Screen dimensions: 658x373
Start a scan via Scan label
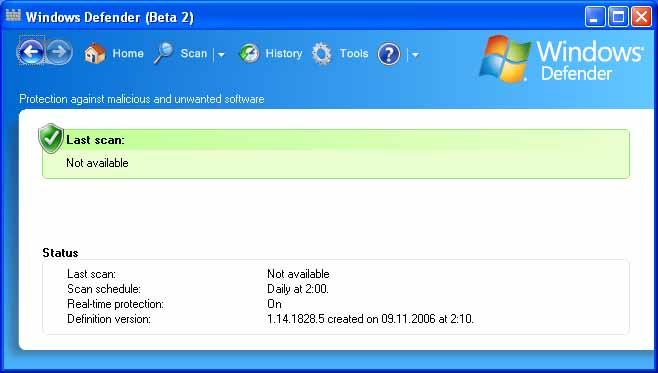(x=193, y=53)
